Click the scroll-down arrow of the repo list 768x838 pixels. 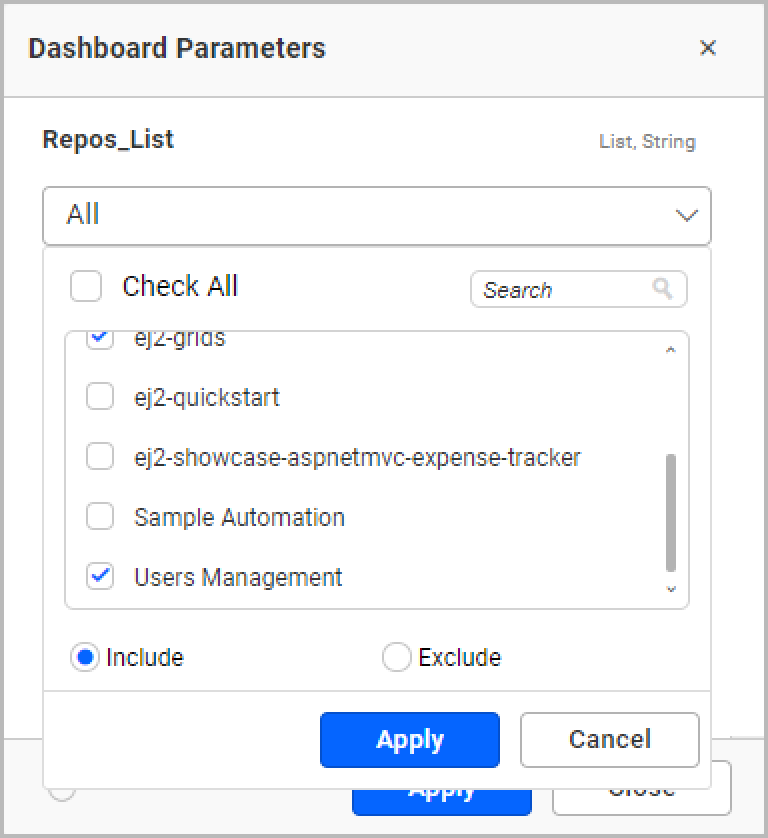[671, 591]
